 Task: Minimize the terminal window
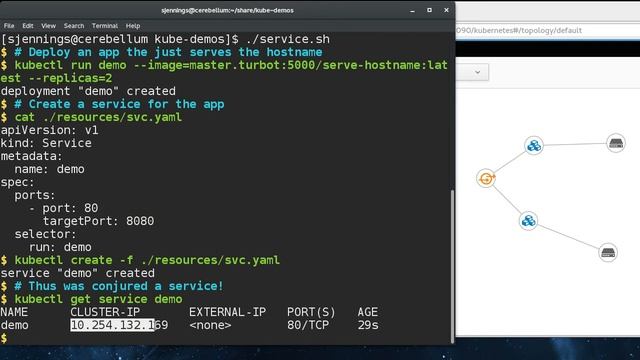[412, 11]
